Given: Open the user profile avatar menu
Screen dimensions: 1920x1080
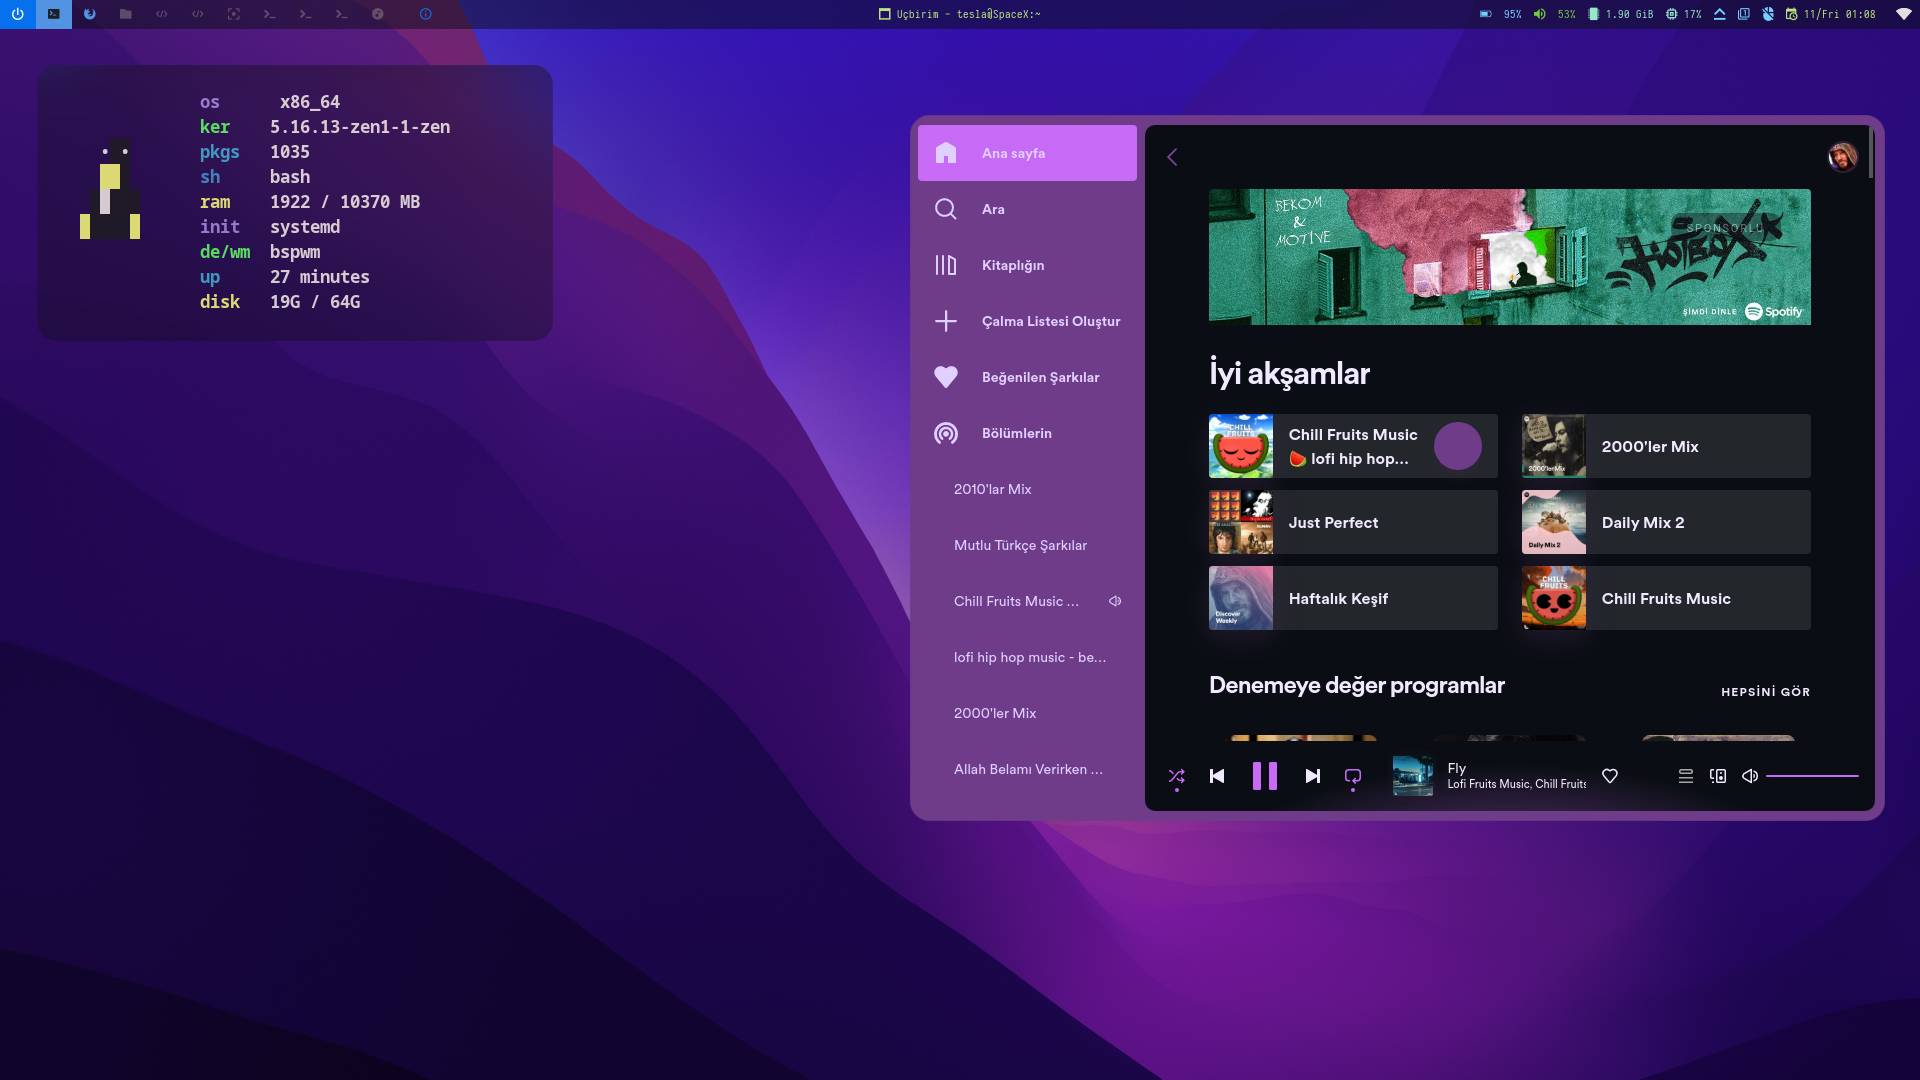Looking at the screenshot, I should [1842, 157].
